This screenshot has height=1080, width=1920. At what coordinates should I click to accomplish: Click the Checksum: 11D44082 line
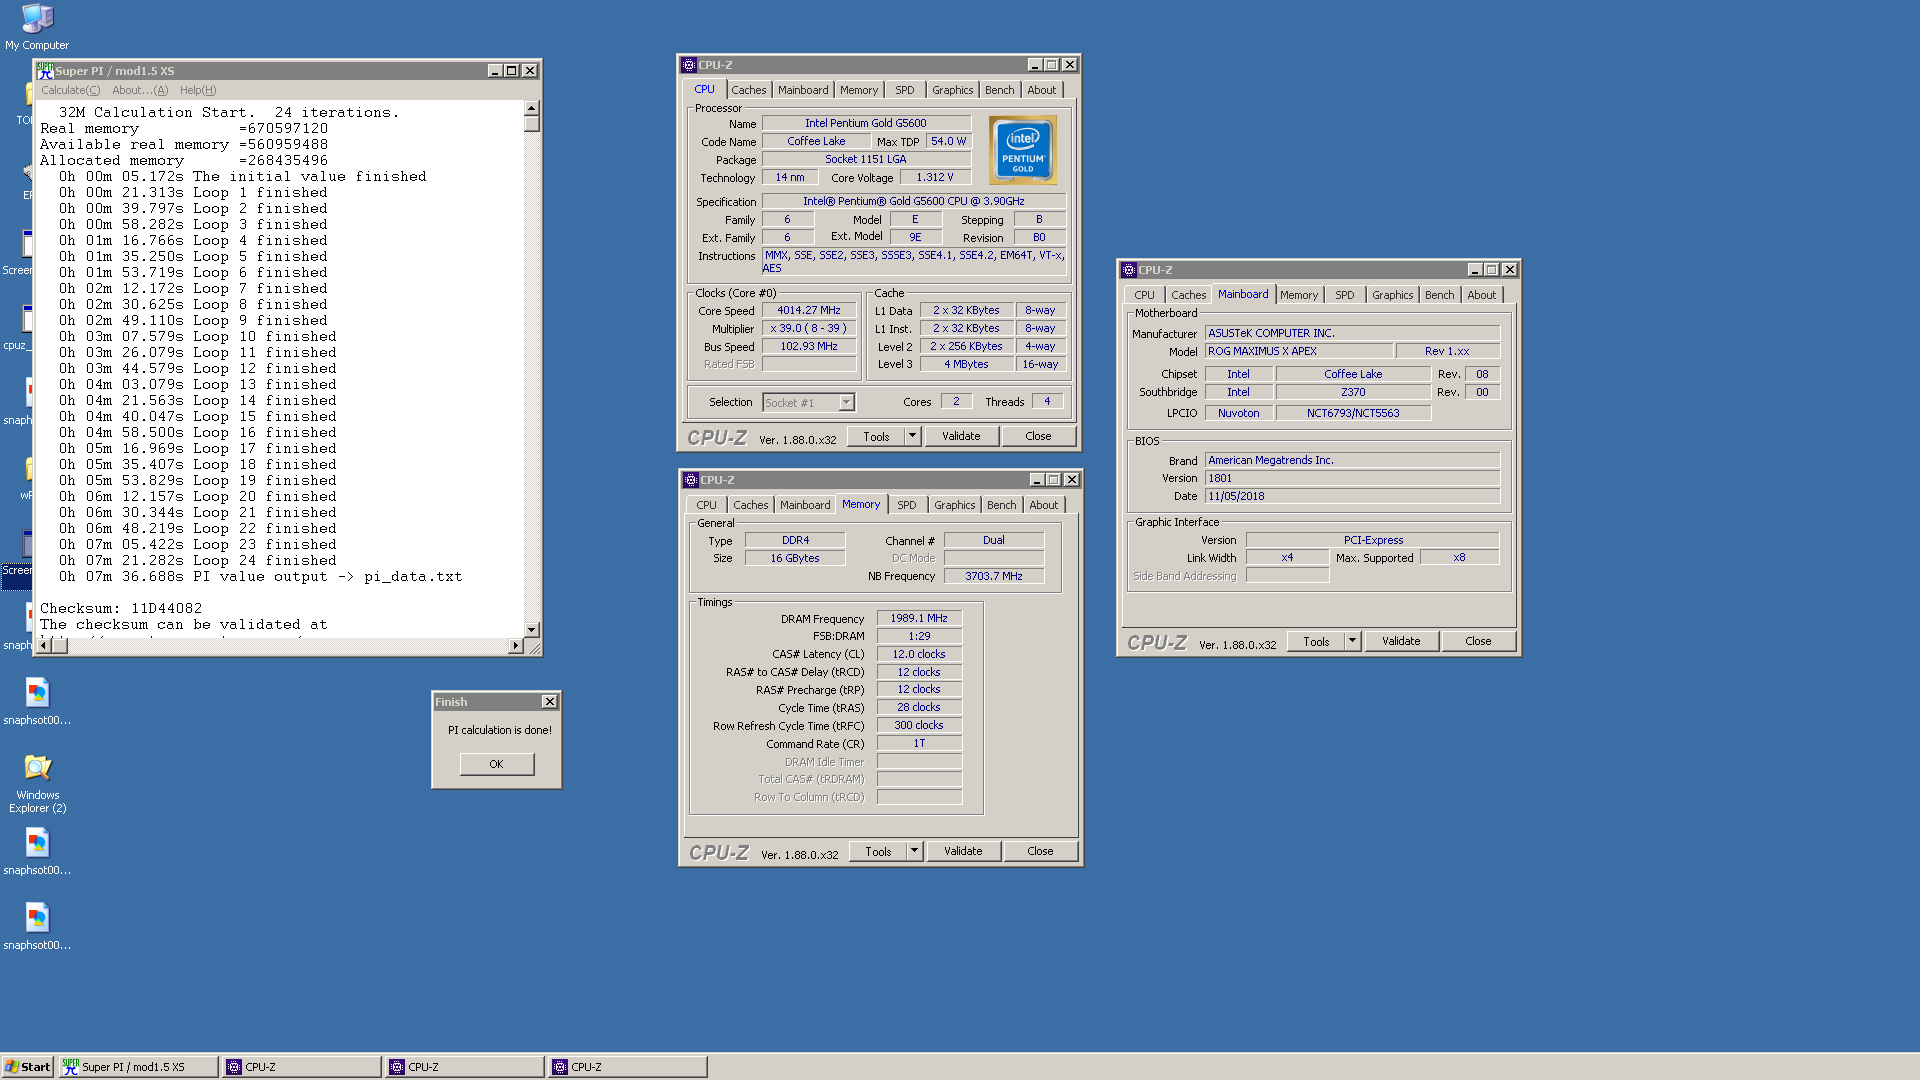(x=121, y=608)
